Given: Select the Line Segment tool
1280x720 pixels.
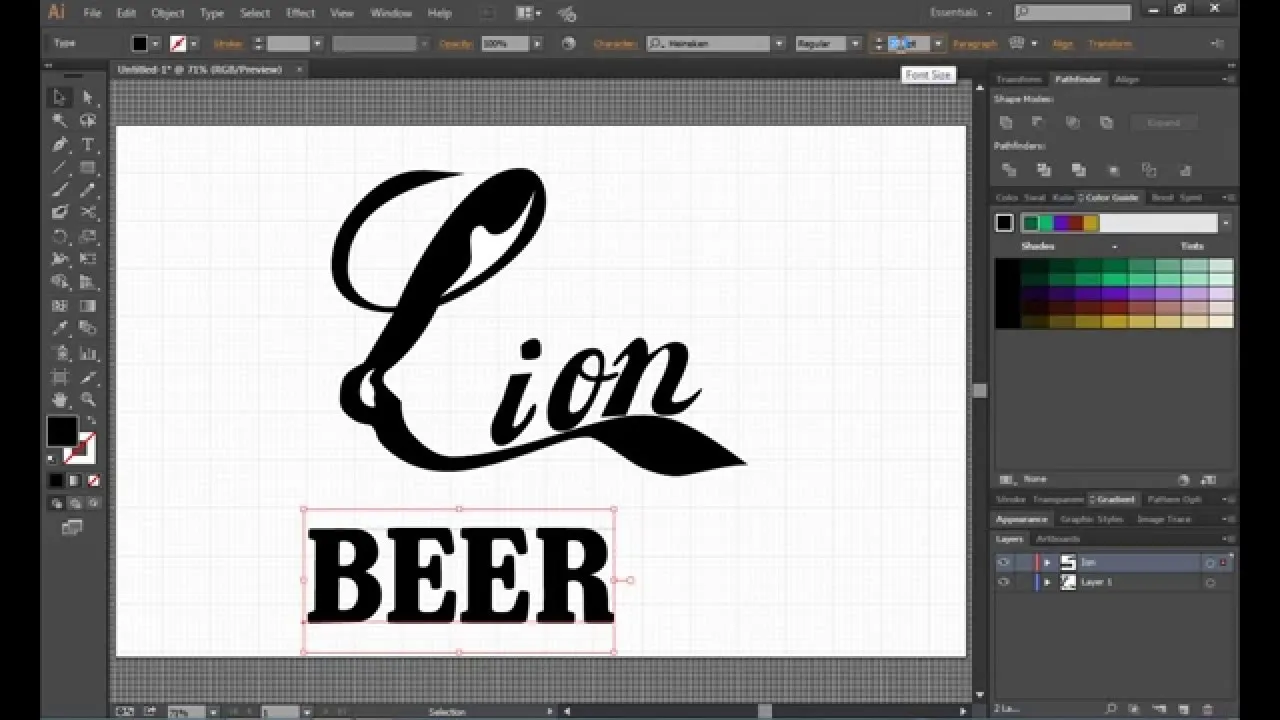Looking at the screenshot, I should point(59,167).
